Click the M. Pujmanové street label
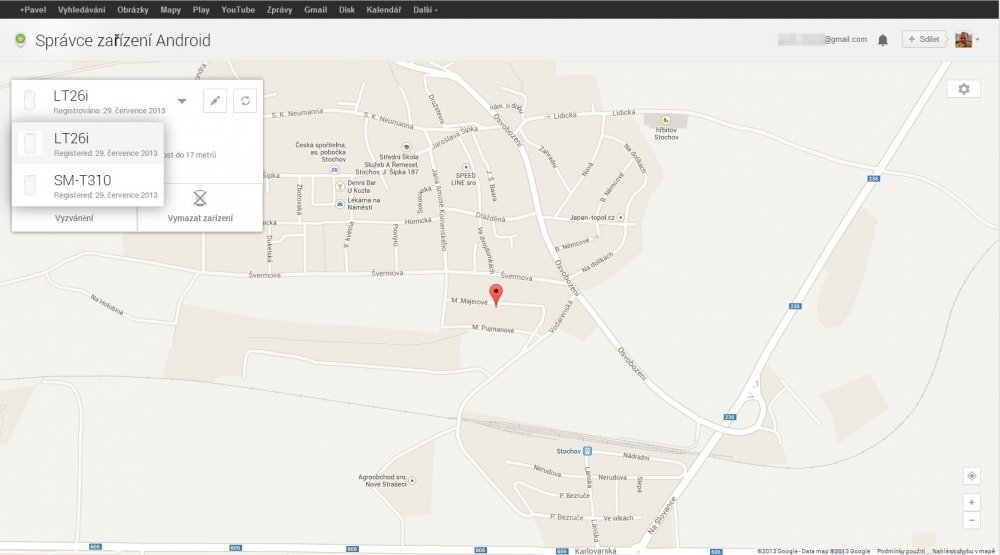The height and width of the screenshot is (555, 1000). [x=493, y=329]
